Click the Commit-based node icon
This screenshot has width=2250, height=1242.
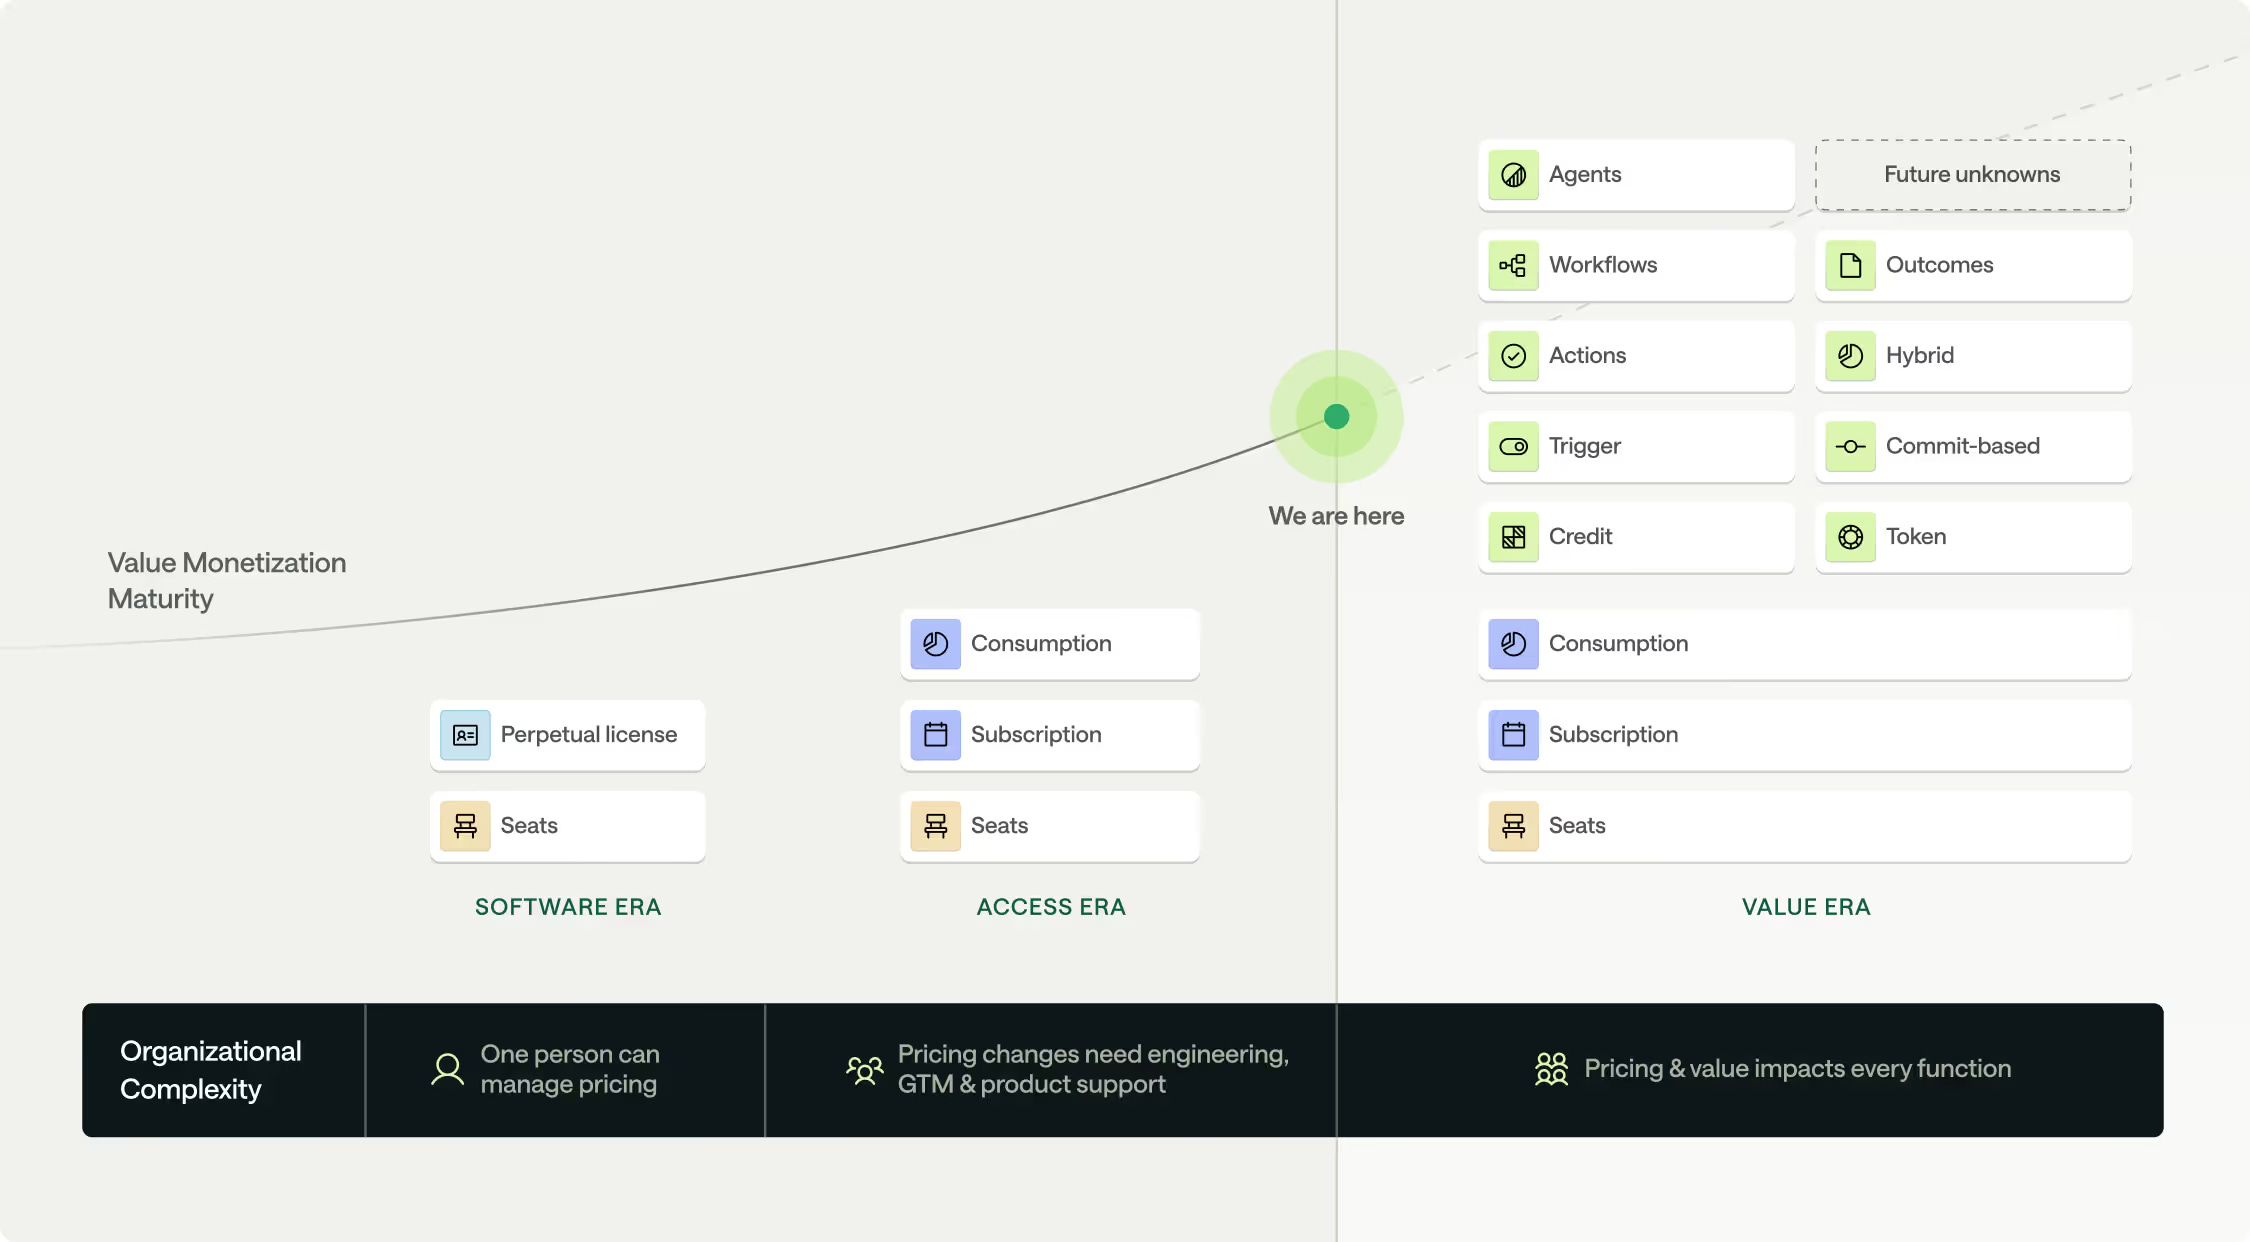pyautogui.click(x=1850, y=446)
